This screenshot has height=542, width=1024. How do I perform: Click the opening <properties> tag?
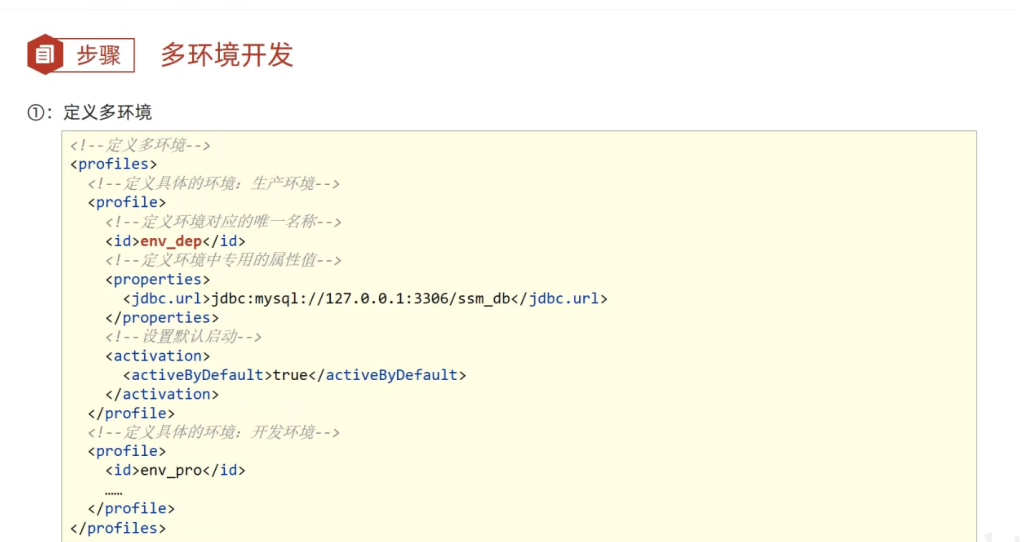(x=158, y=279)
